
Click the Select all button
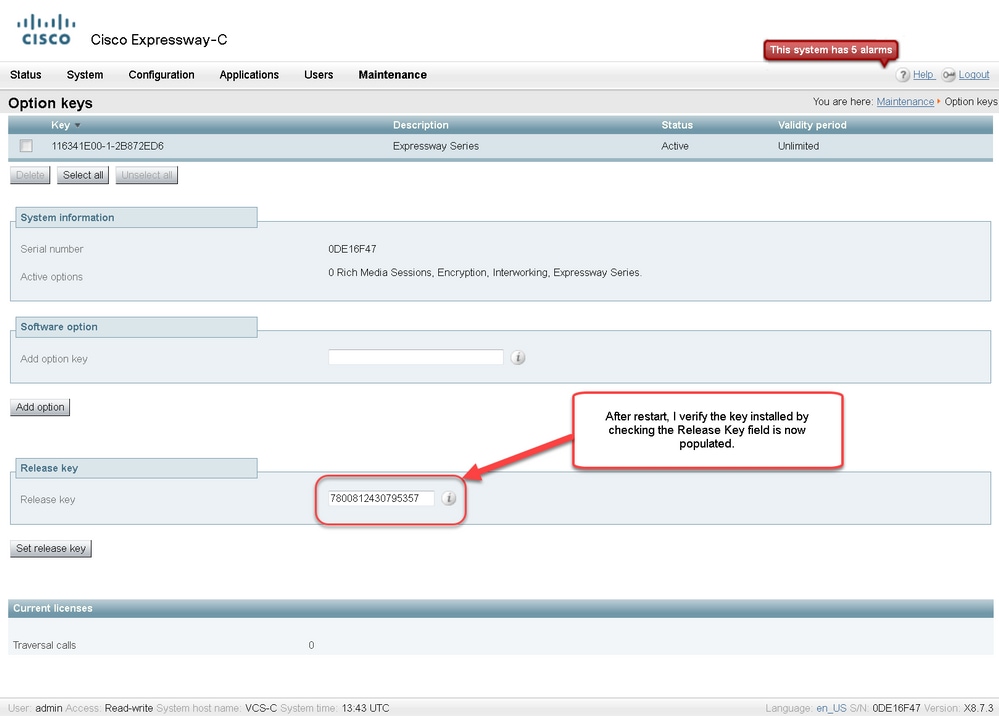click(83, 175)
